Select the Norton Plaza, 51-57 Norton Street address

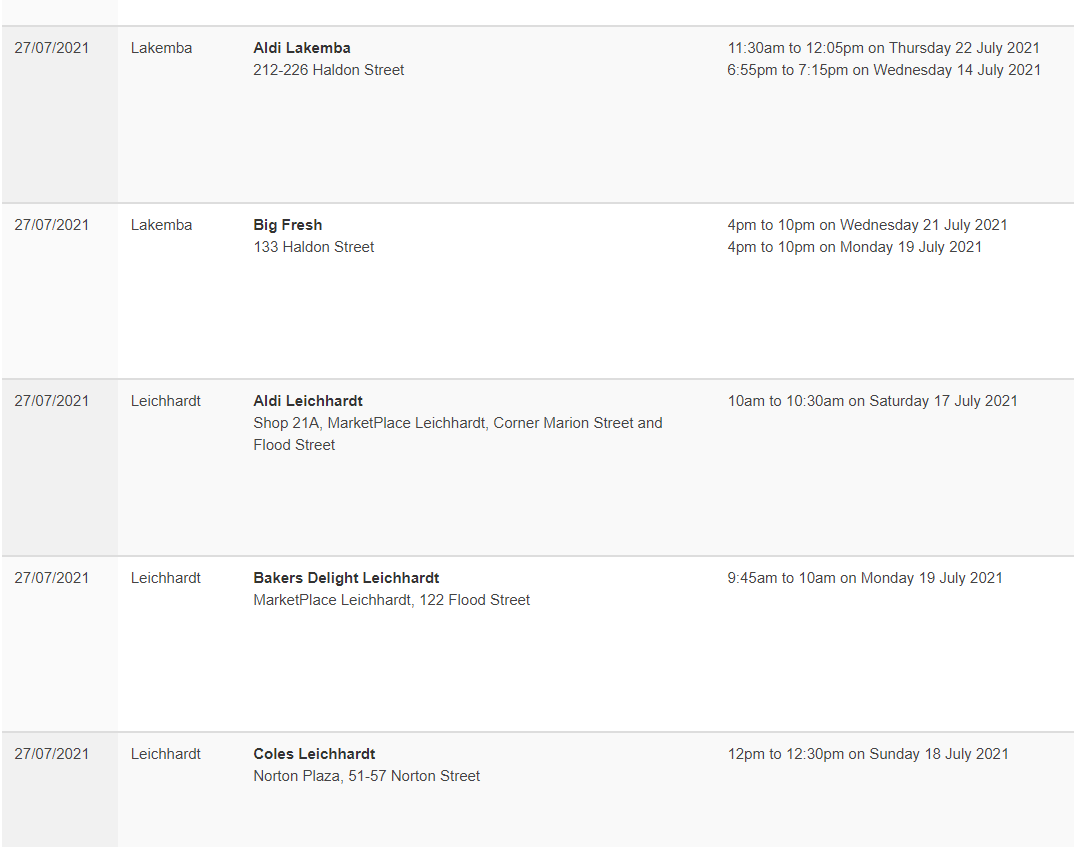366,776
